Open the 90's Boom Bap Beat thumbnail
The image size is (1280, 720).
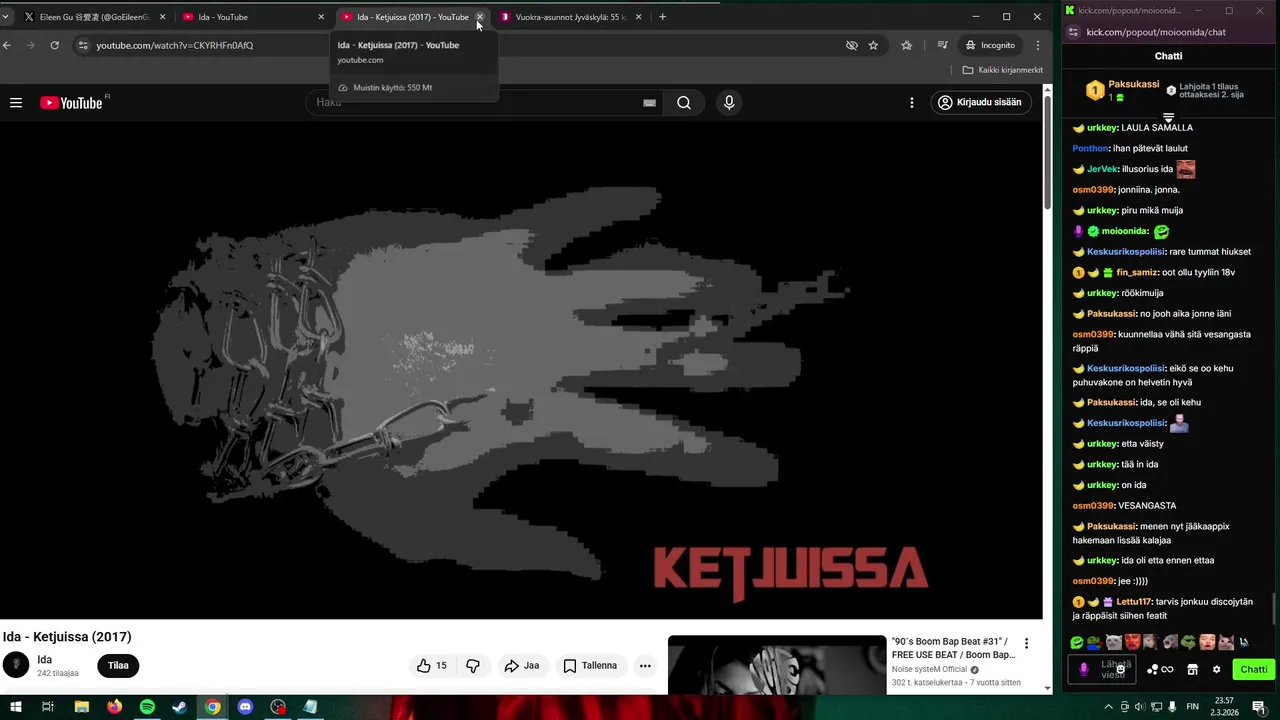tap(777, 665)
